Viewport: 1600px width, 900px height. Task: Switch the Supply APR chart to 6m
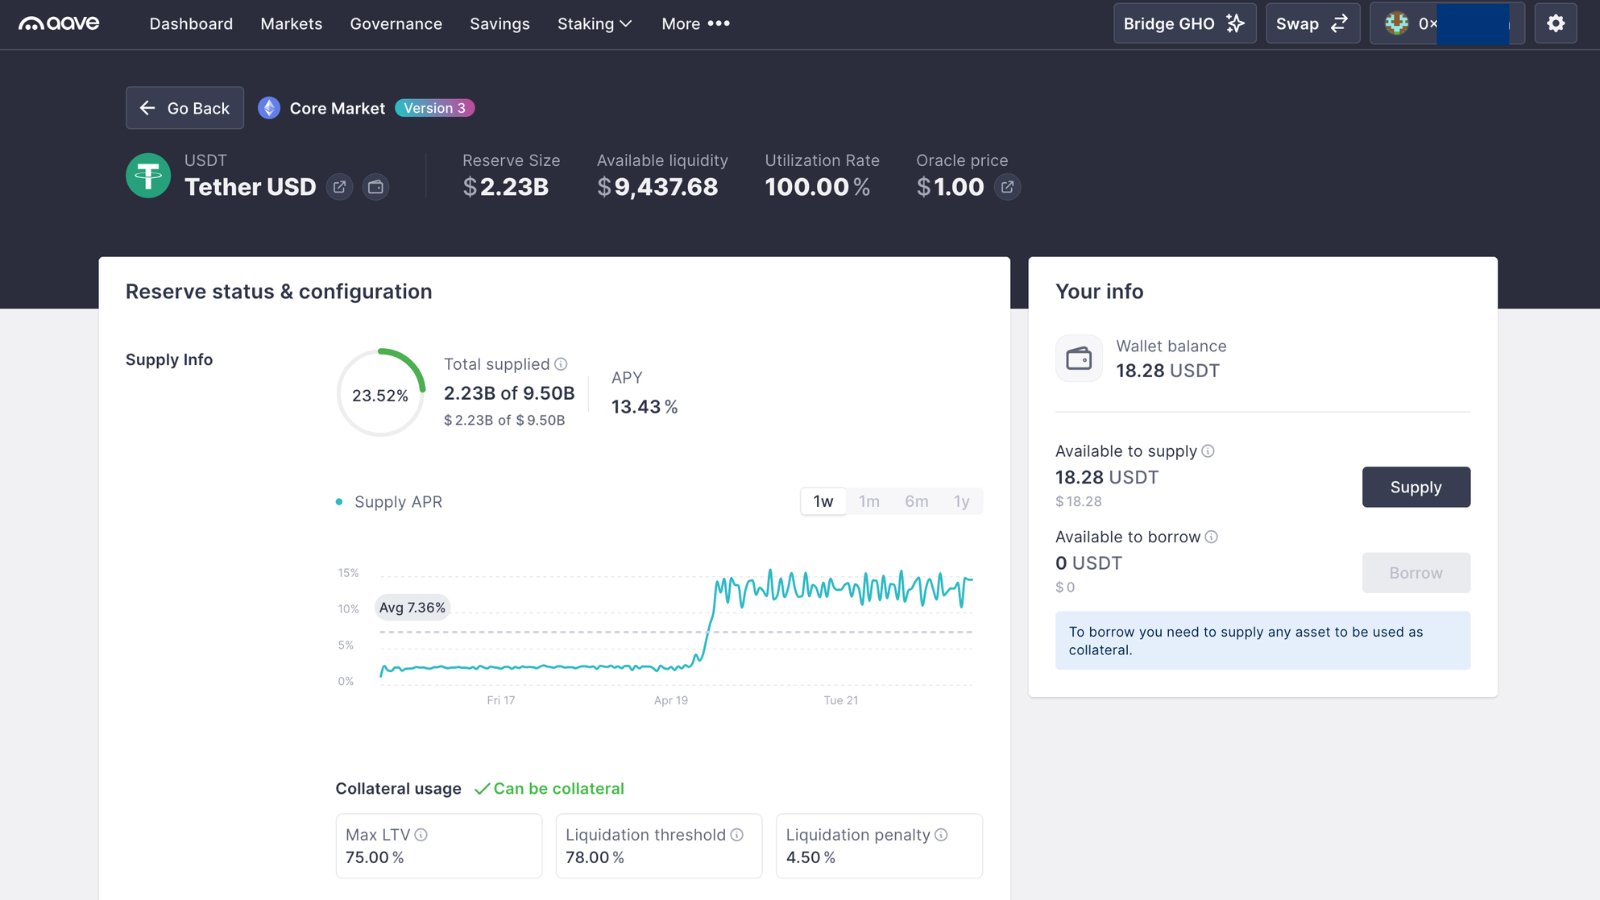[x=916, y=501]
